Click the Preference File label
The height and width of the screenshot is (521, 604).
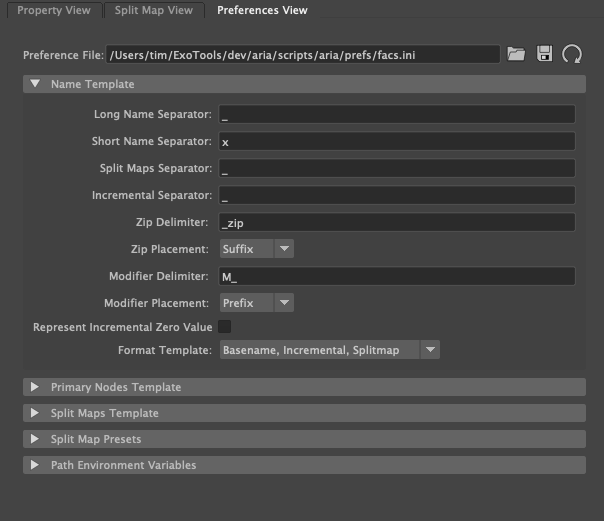63,55
